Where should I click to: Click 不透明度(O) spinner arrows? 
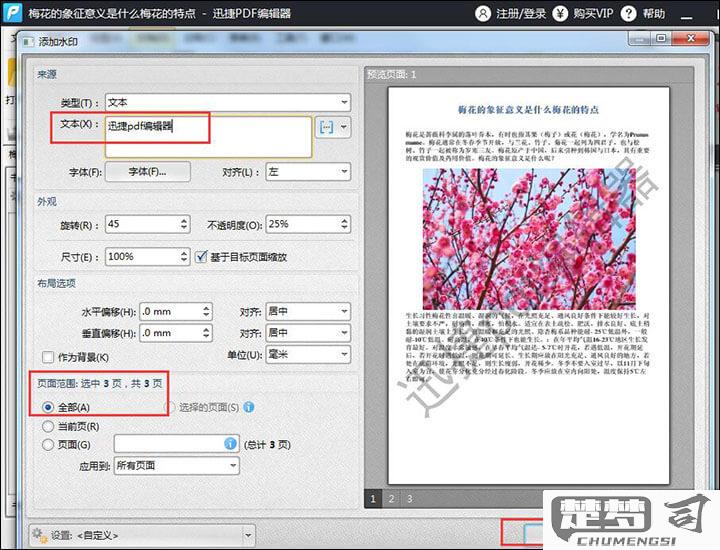pos(344,224)
